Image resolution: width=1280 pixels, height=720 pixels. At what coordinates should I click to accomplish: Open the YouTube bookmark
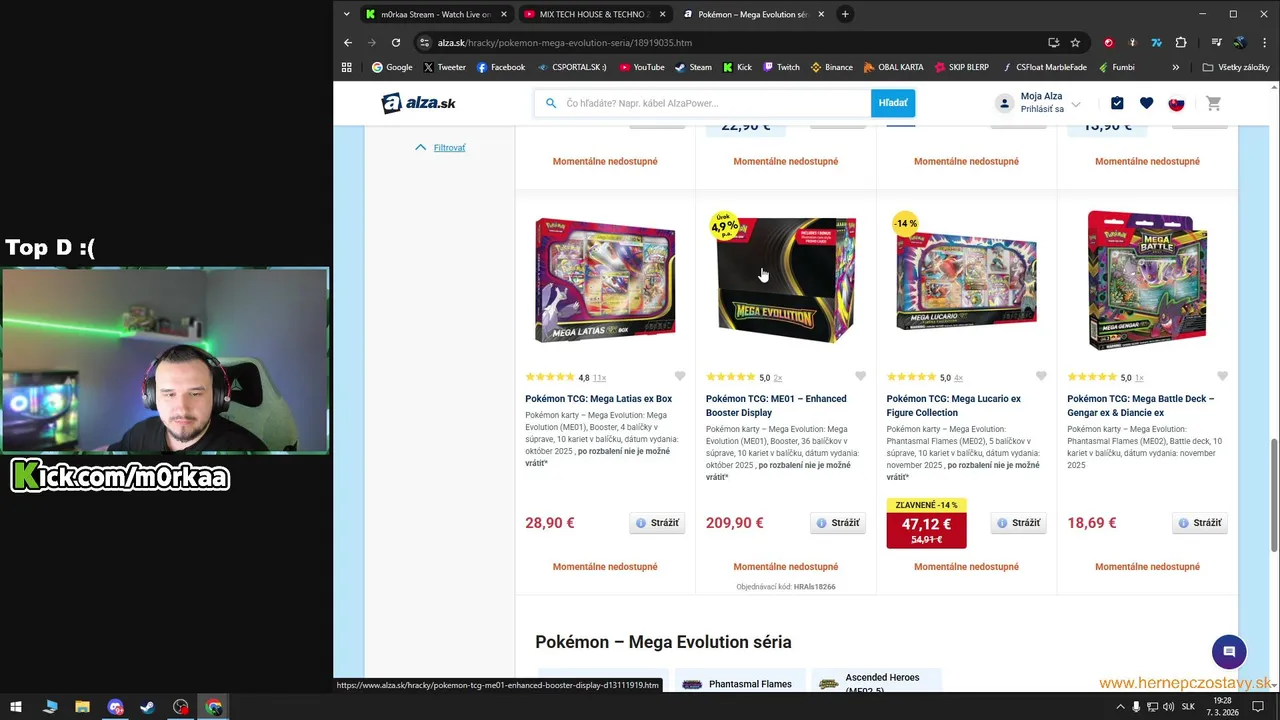point(641,67)
